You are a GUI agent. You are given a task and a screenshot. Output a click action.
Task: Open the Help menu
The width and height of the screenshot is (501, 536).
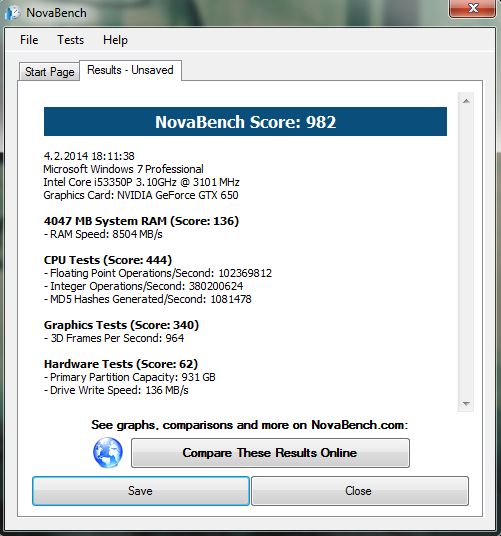pos(116,40)
